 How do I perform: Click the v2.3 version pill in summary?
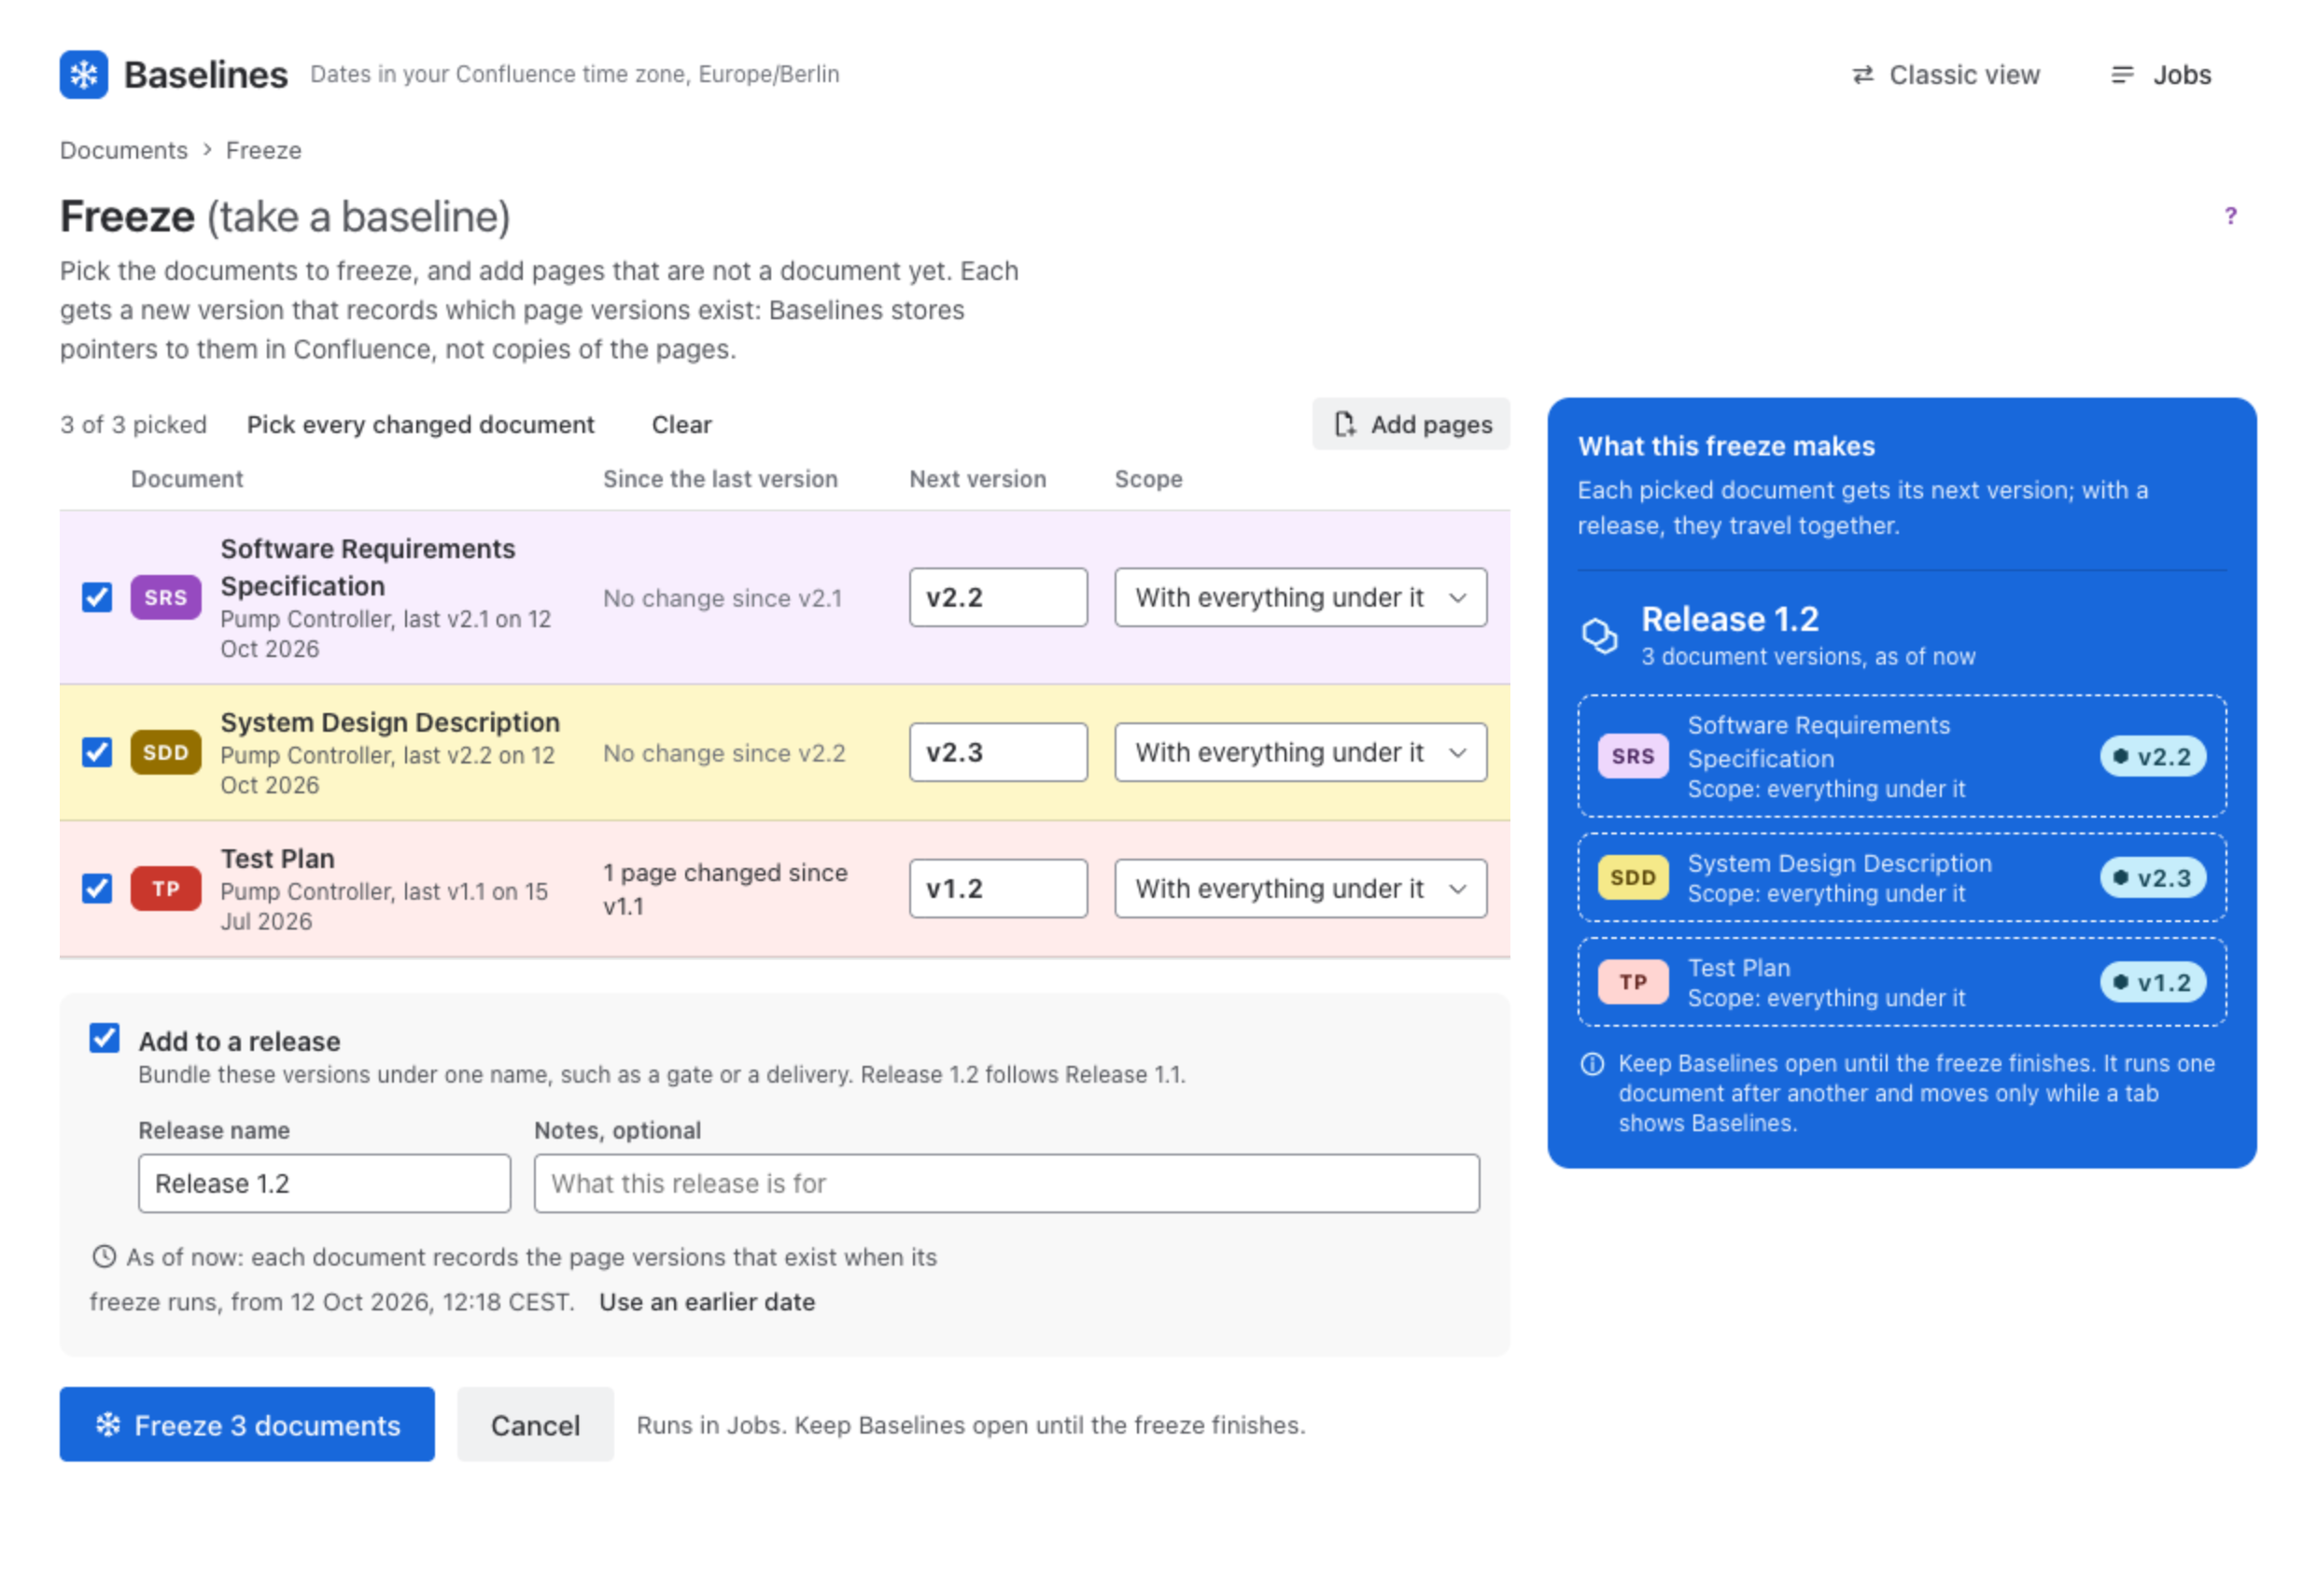tap(2152, 878)
